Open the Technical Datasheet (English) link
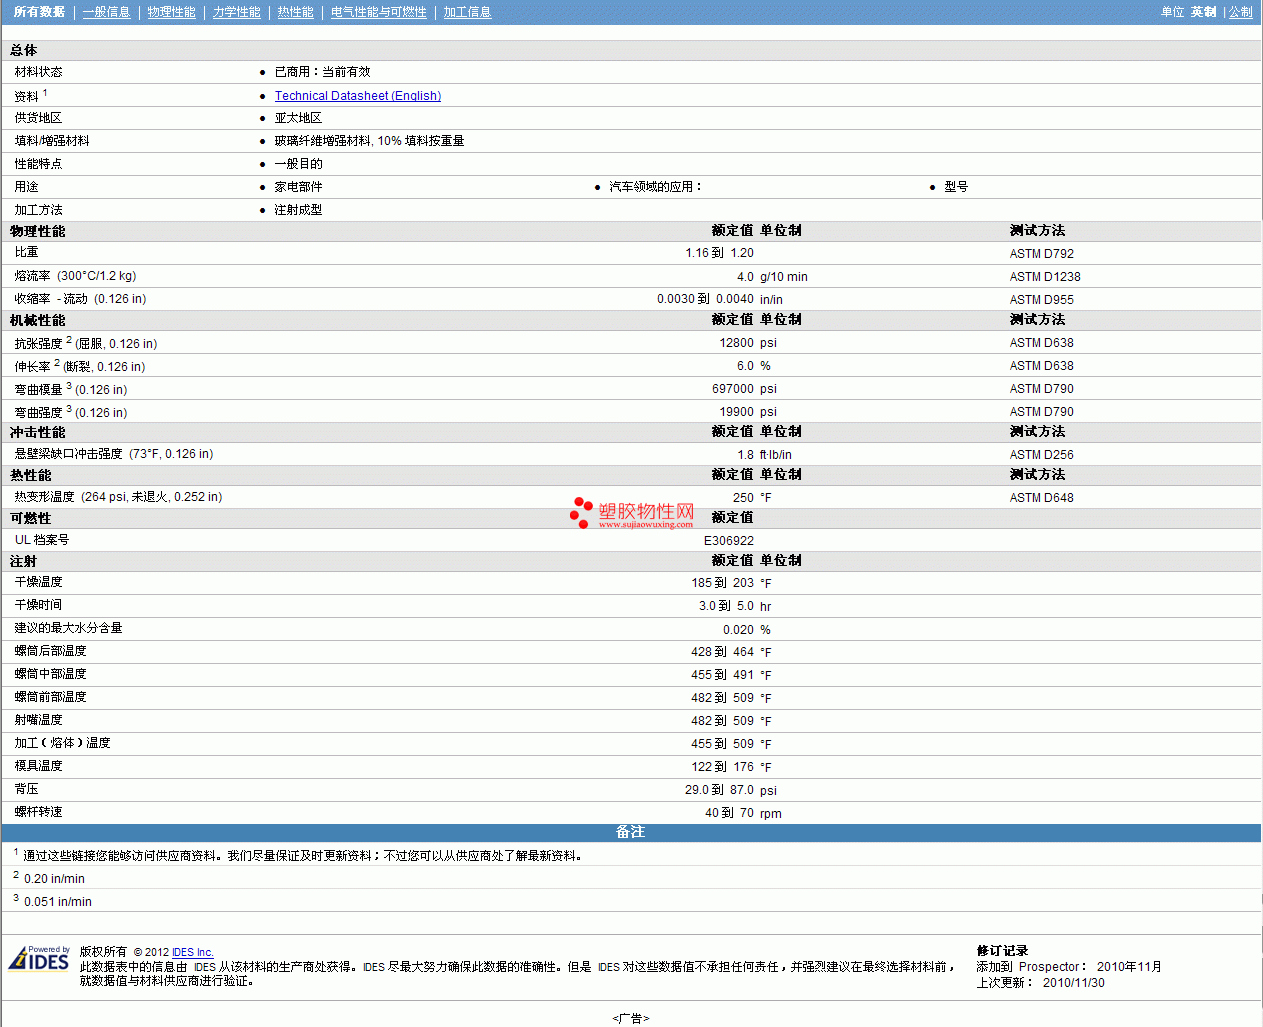 coord(357,96)
